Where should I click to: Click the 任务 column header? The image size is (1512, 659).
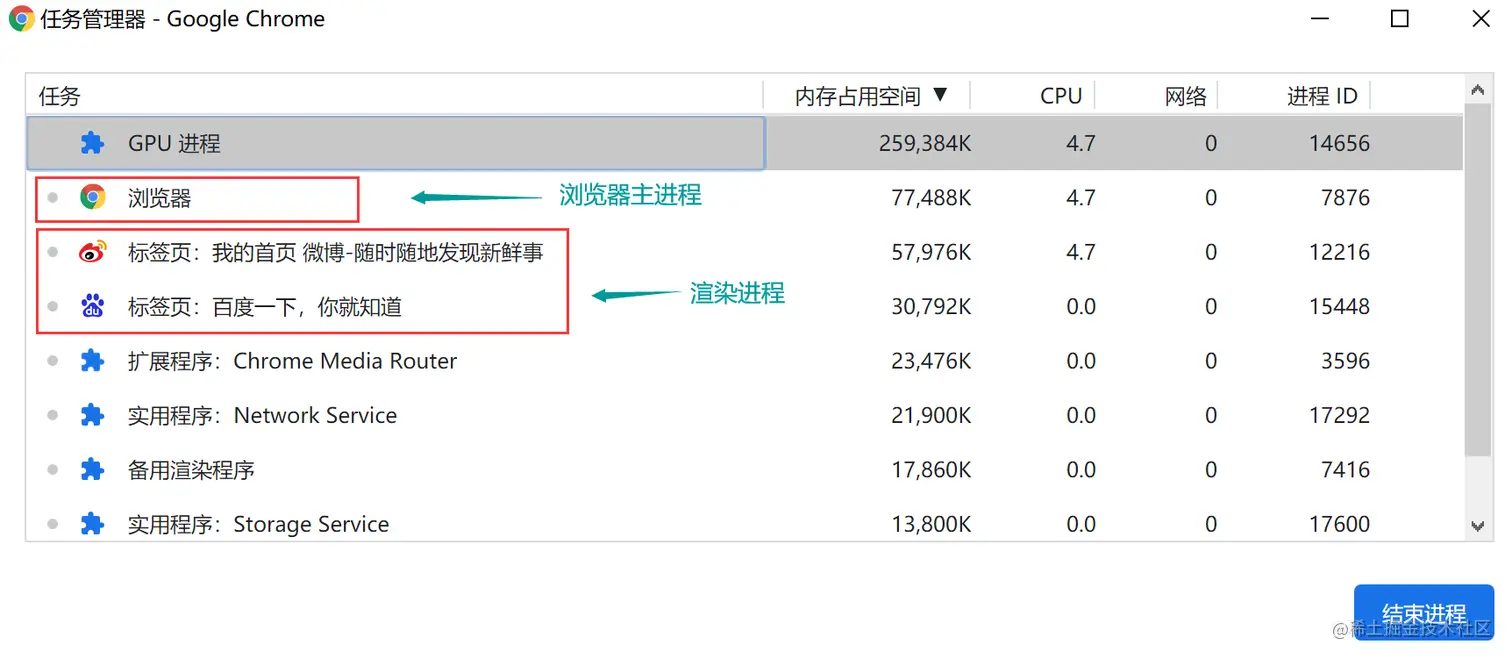click(x=60, y=96)
